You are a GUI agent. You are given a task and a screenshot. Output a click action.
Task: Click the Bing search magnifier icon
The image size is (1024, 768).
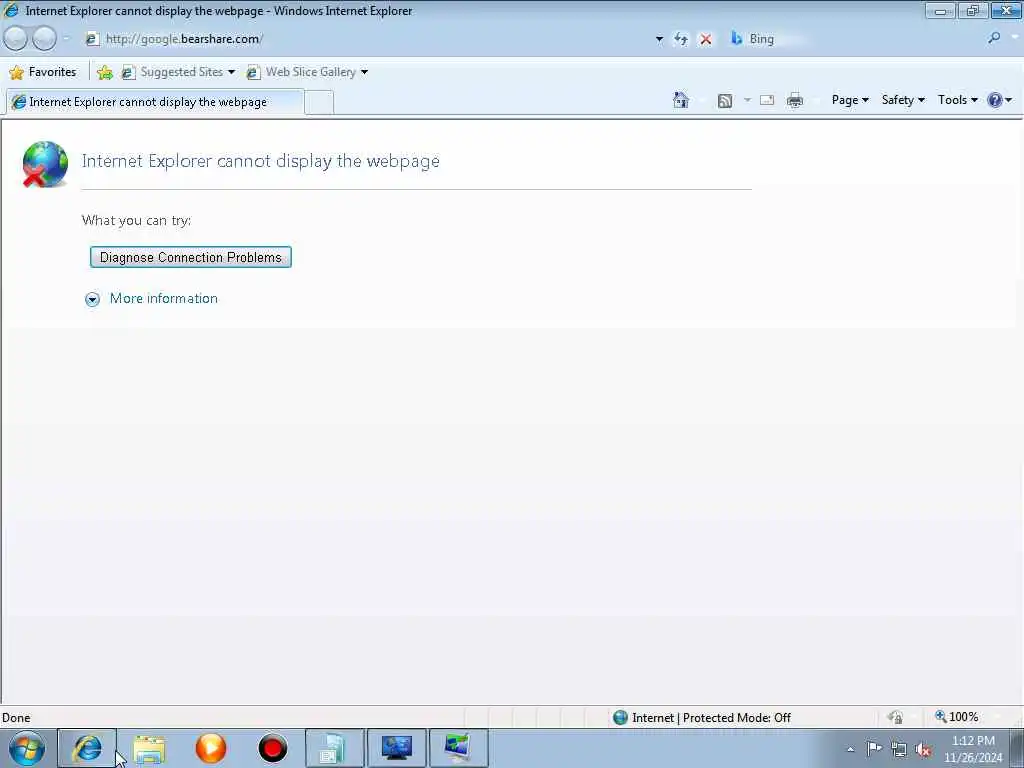point(994,39)
